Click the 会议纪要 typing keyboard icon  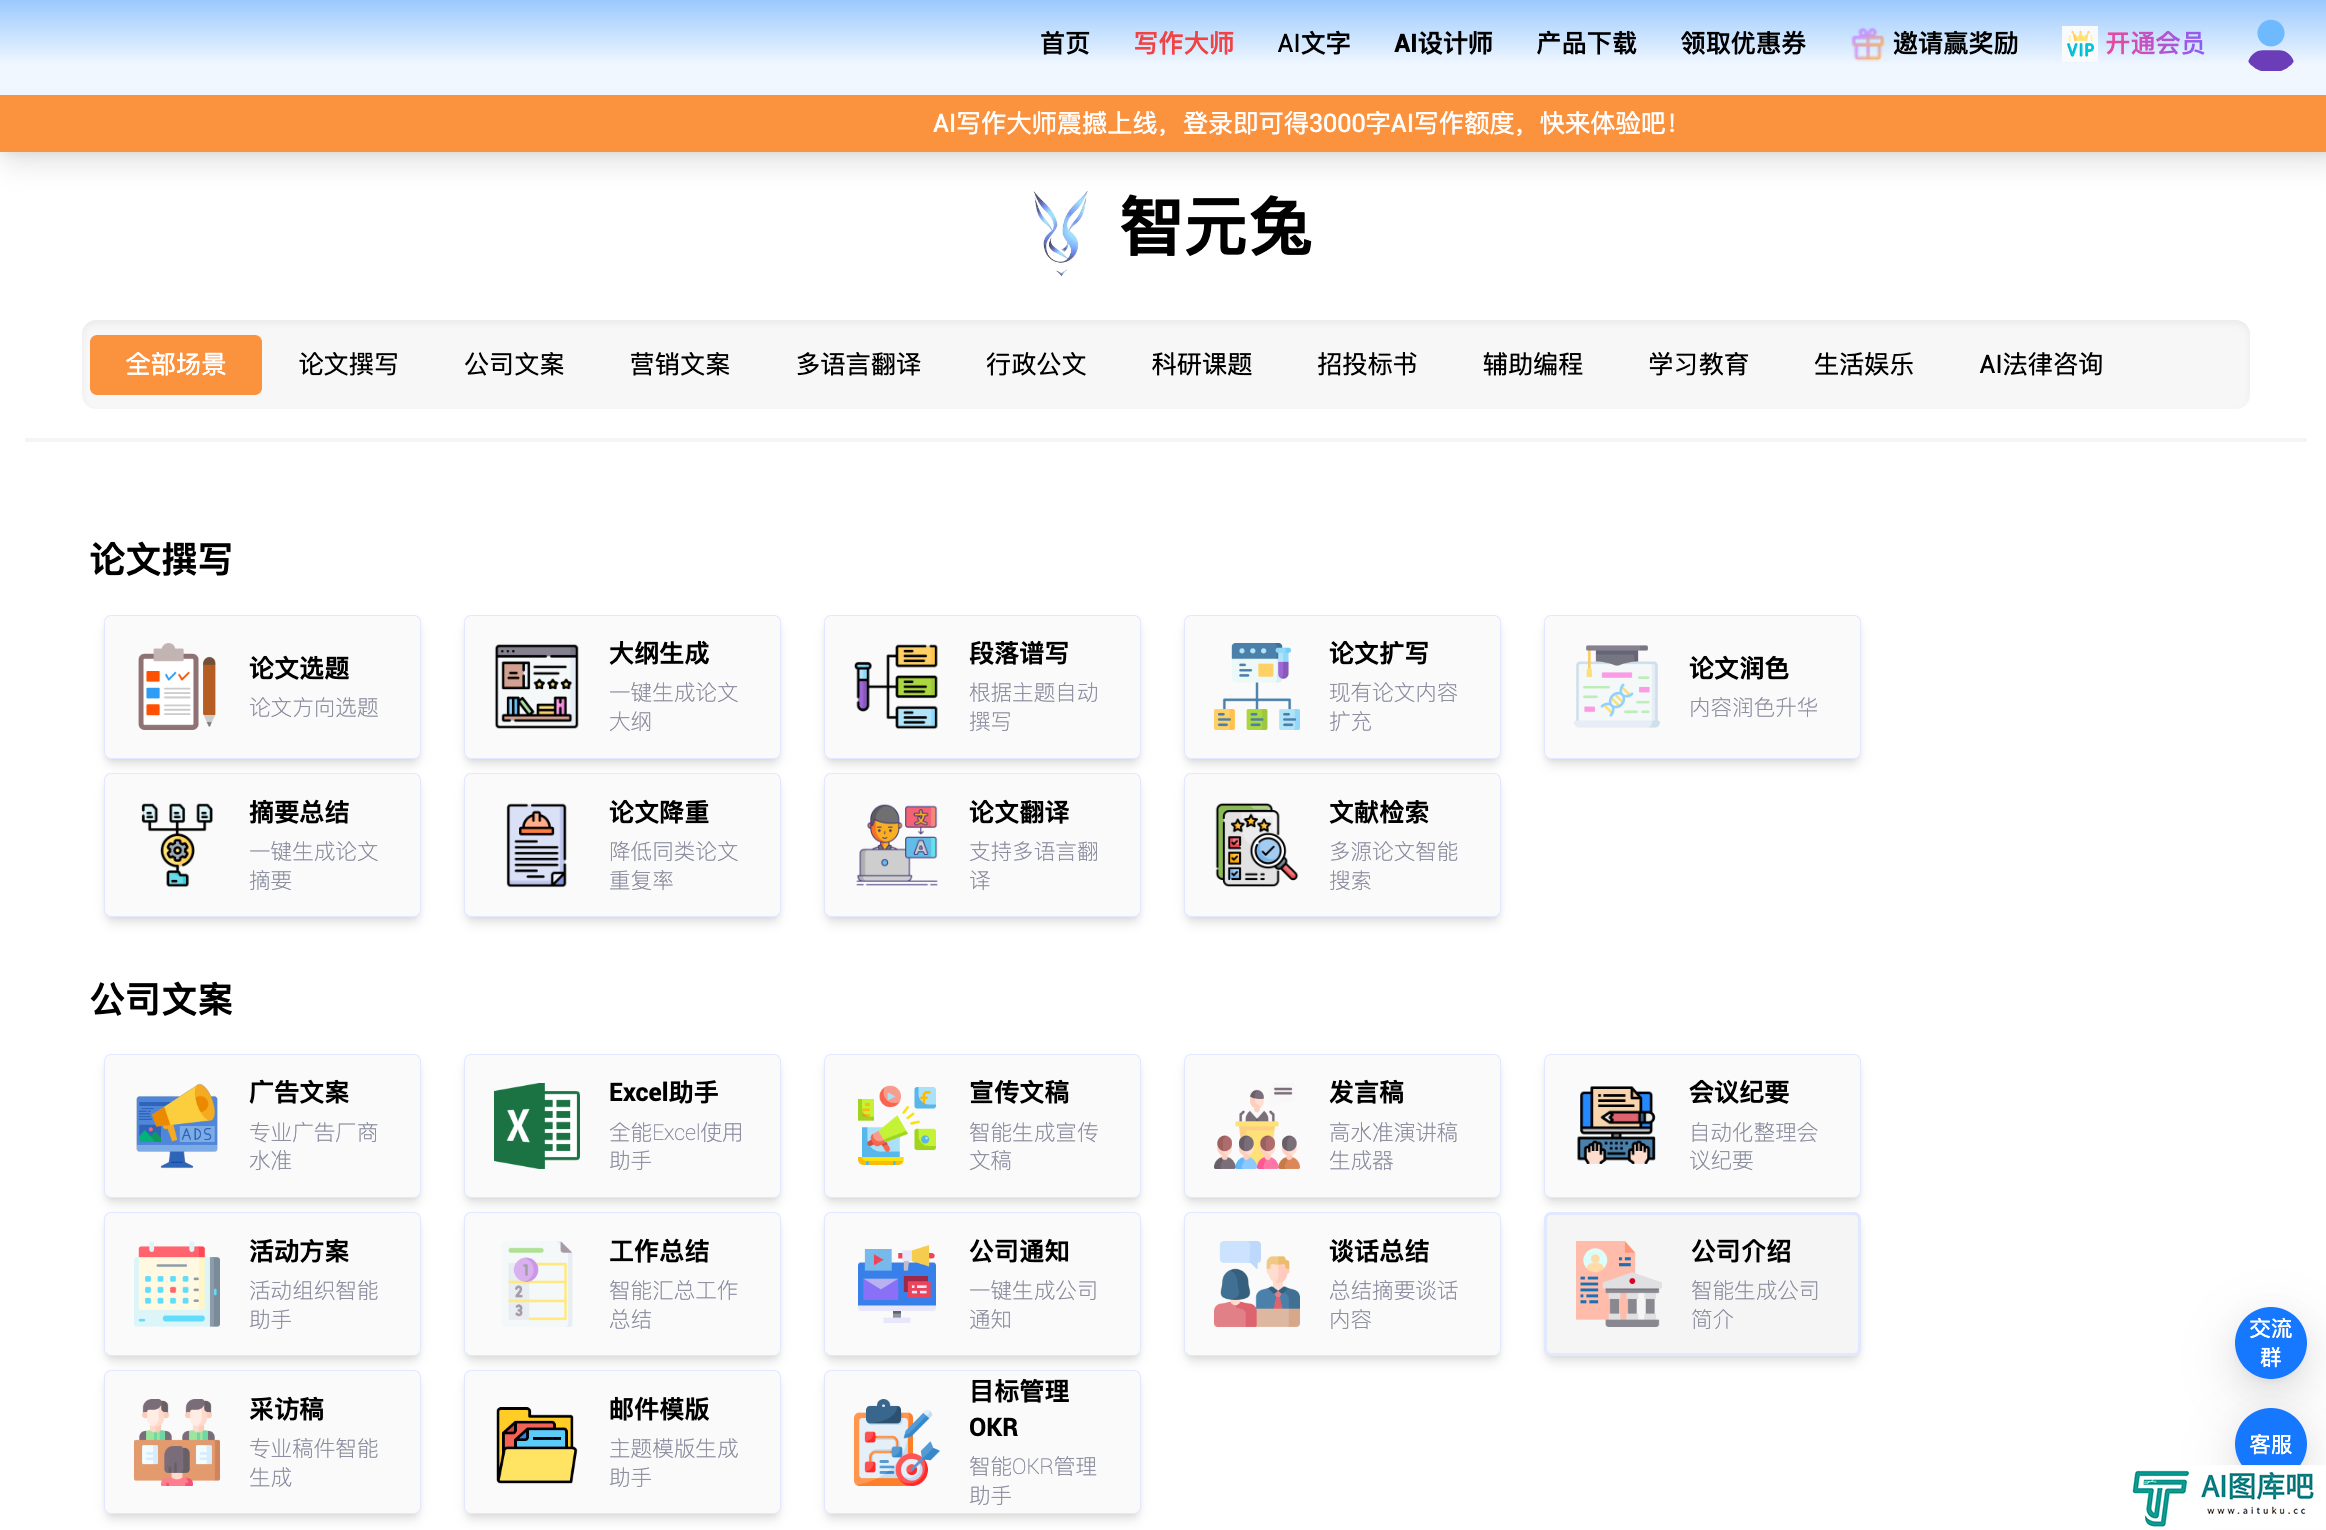point(1617,1126)
